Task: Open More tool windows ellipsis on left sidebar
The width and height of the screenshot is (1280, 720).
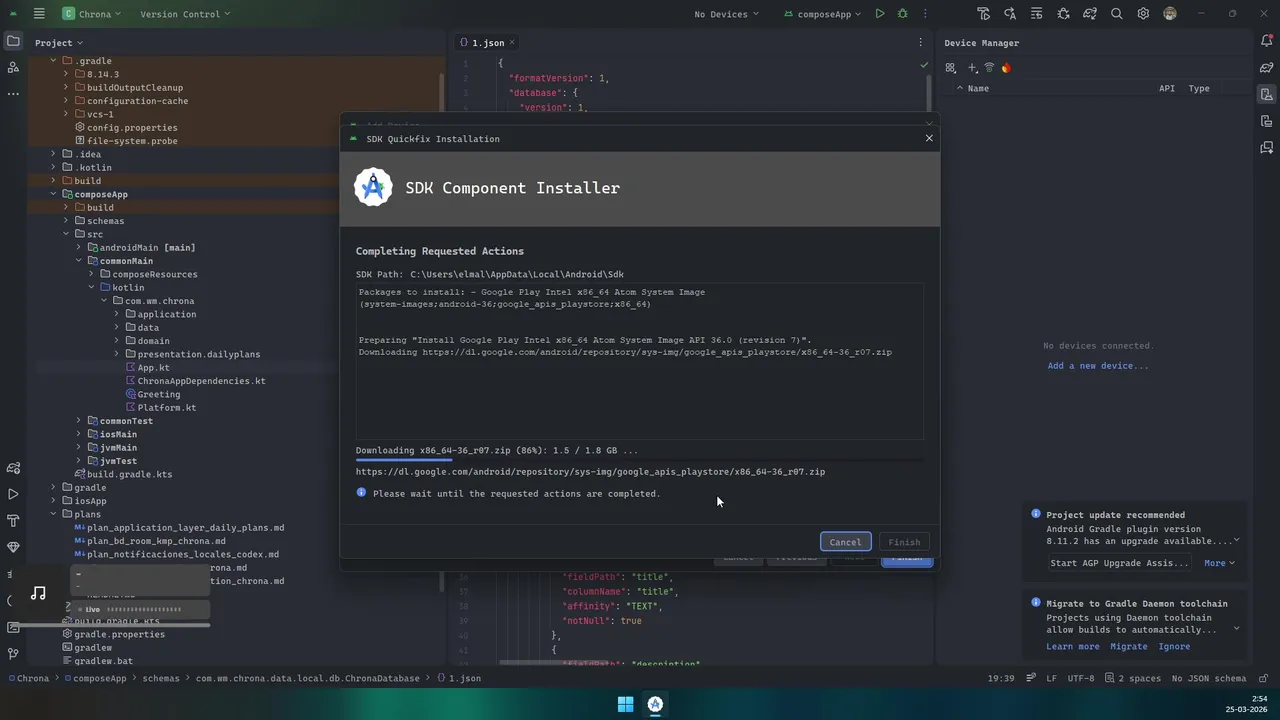Action: pos(13,93)
